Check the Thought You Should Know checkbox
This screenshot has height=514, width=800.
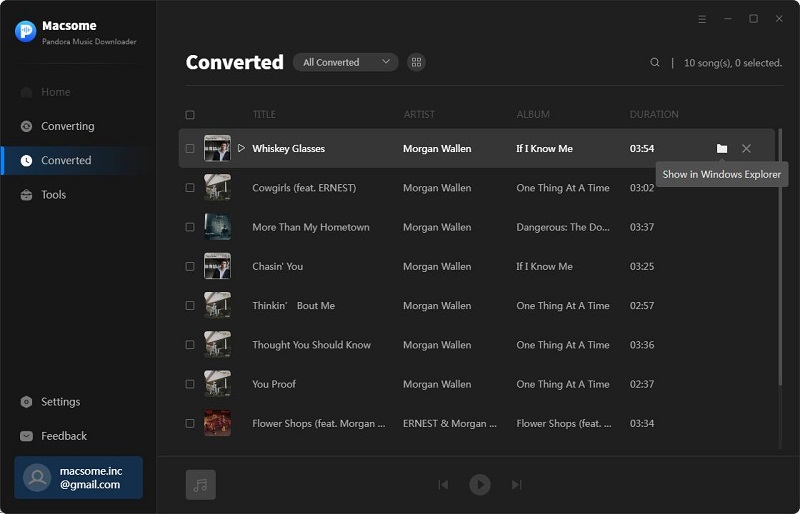pyautogui.click(x=190, y=345)
